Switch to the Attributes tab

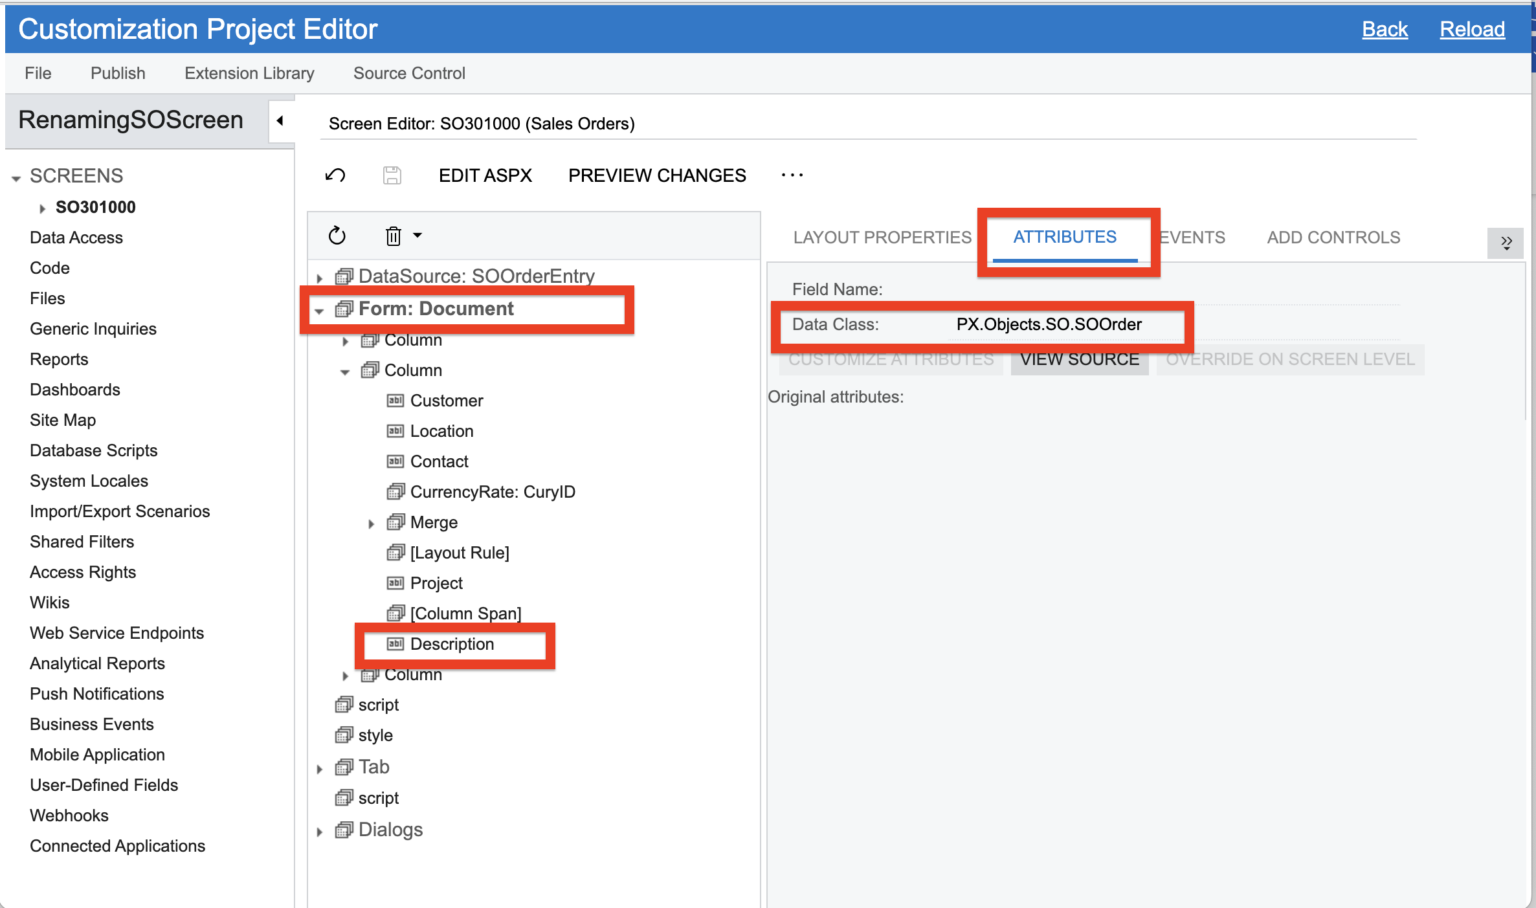pos(1065,237)
